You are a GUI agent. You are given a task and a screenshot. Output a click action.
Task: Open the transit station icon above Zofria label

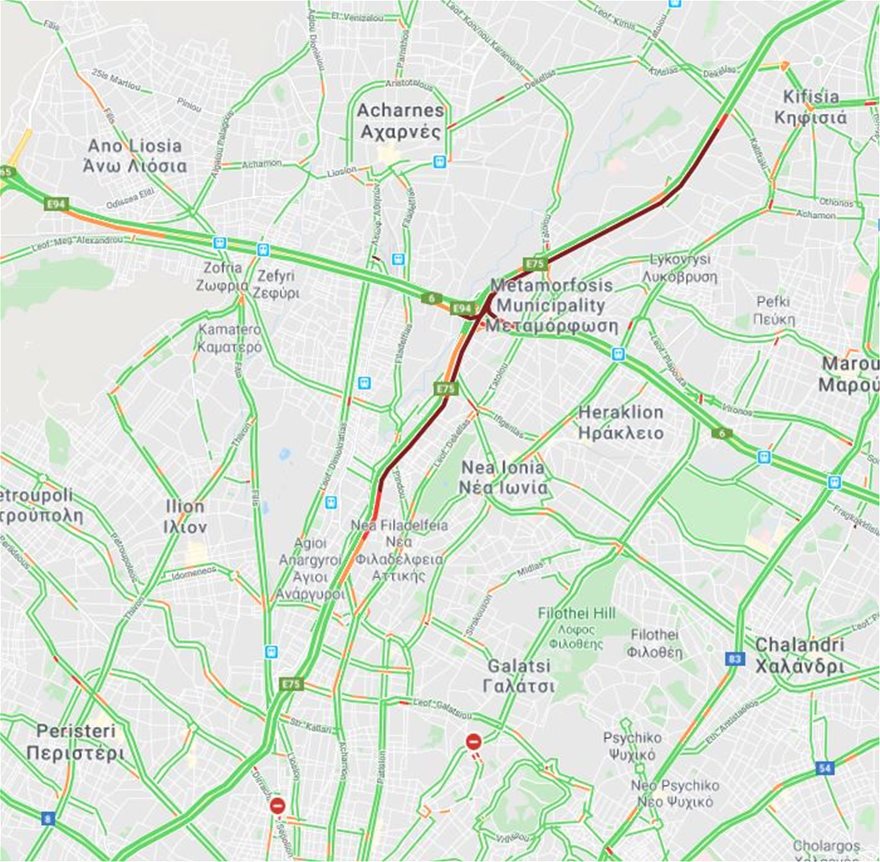(219, 243)
